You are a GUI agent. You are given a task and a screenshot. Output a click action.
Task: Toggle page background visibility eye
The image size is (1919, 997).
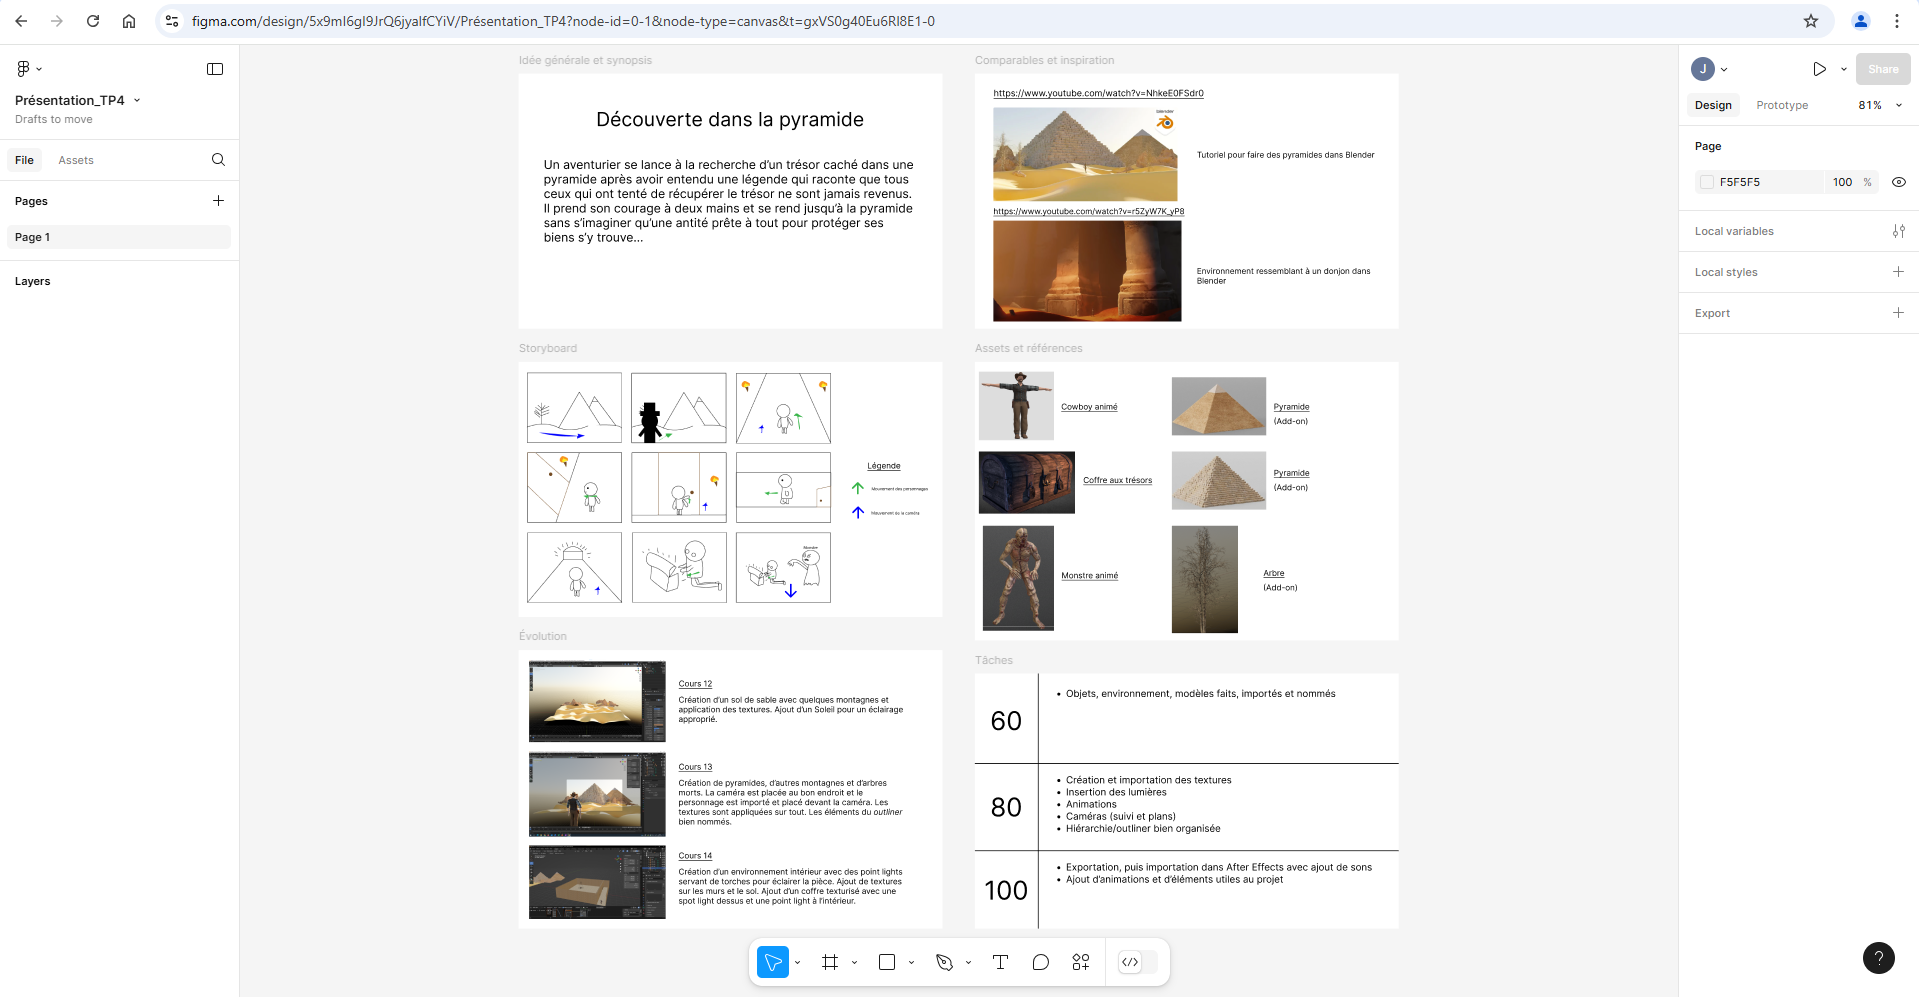(x=1899, y=182)
